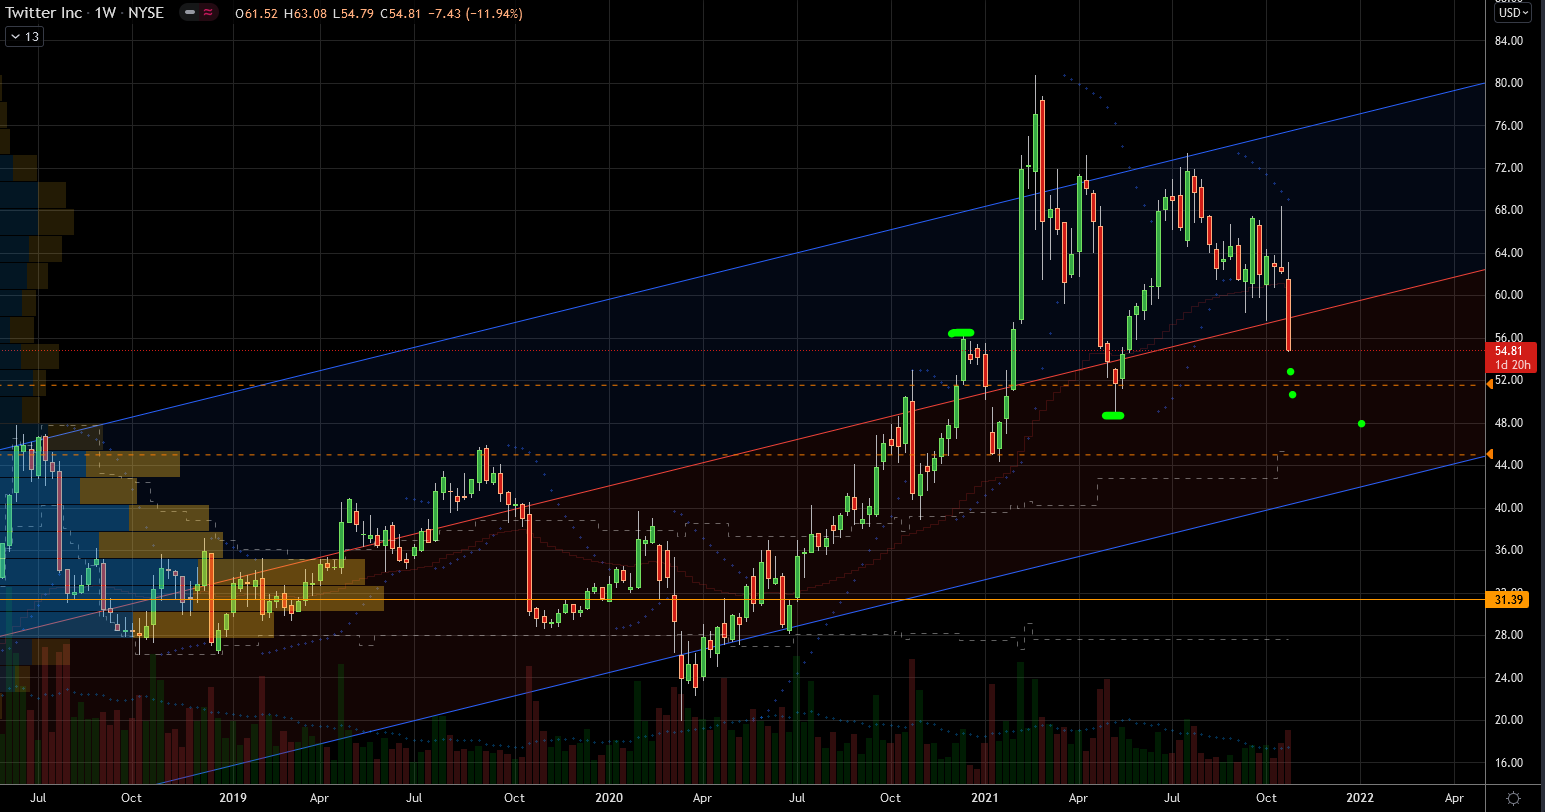Viewport: 1545px width, 812px height.
Task: Expand the collapsed indicators legend showing 13
Action: [24, 37]
